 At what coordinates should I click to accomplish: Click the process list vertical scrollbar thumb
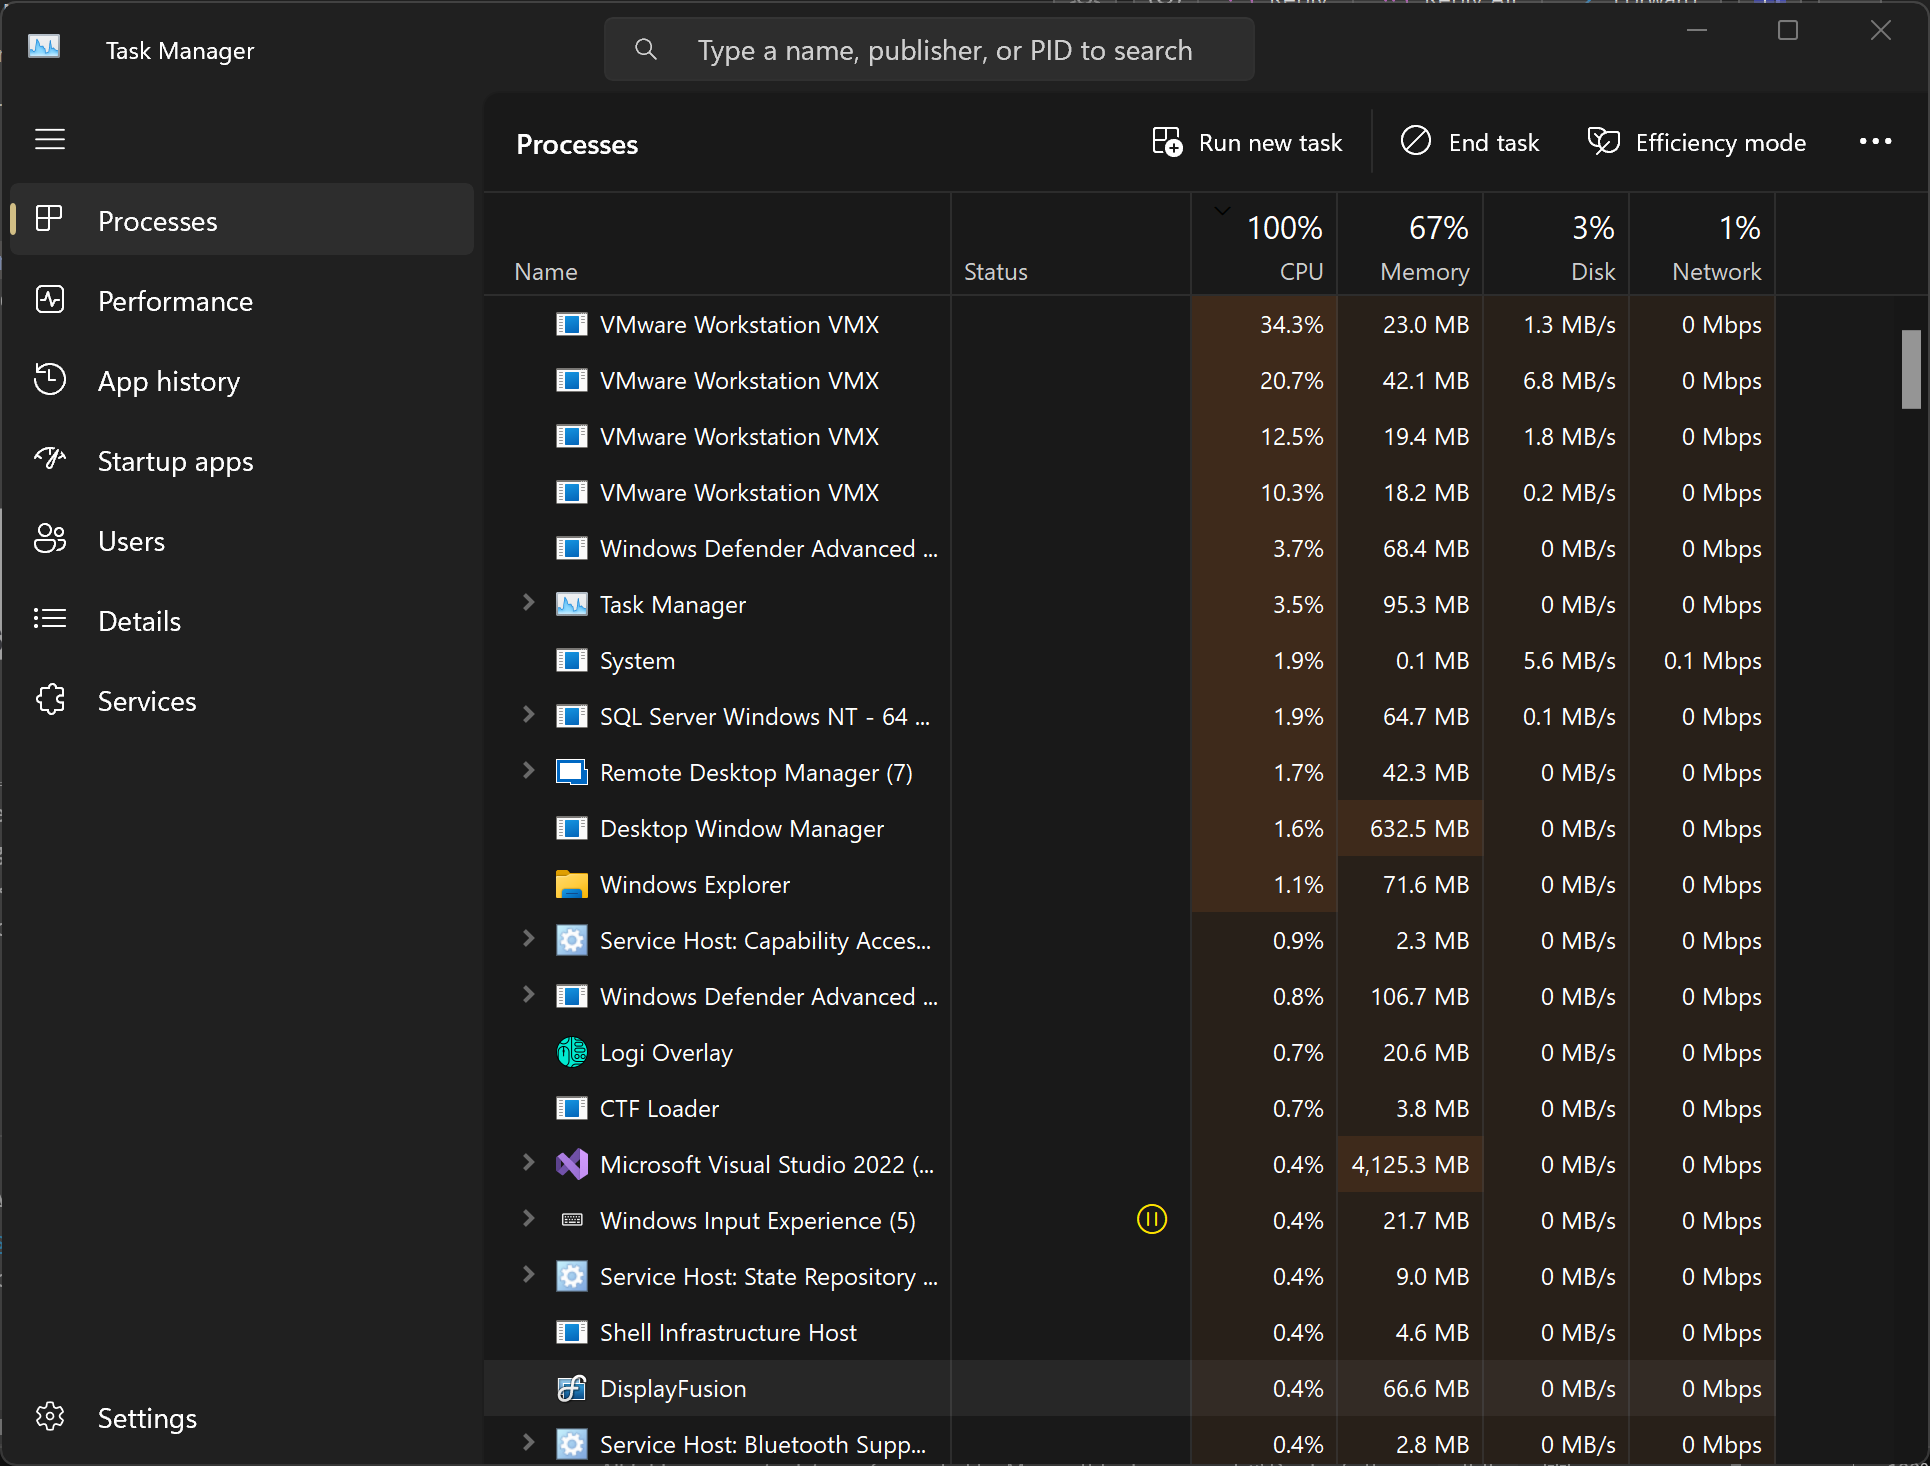click(x=1910, y=369)
